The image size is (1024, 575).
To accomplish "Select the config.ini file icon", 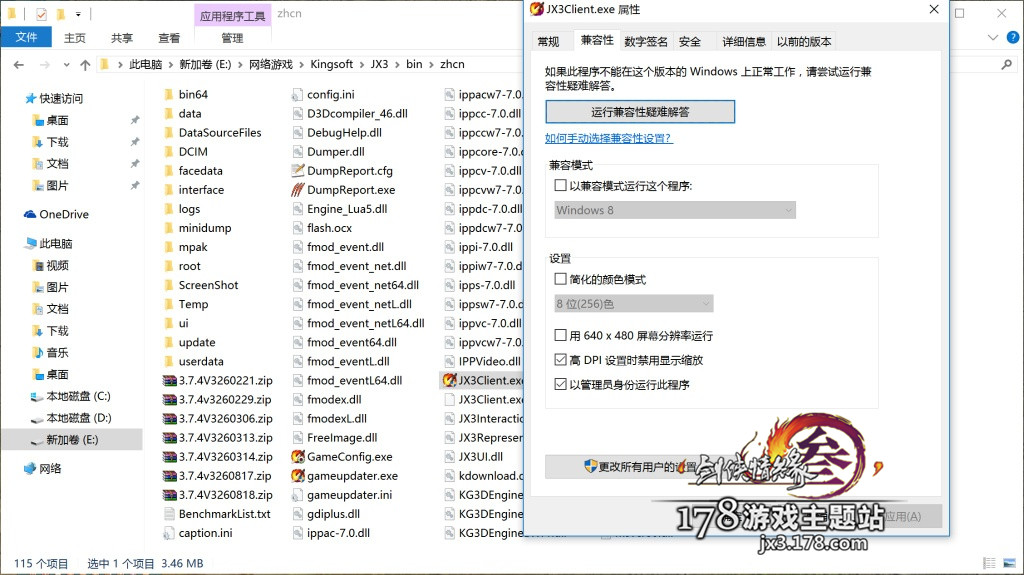I will (298, 94).
